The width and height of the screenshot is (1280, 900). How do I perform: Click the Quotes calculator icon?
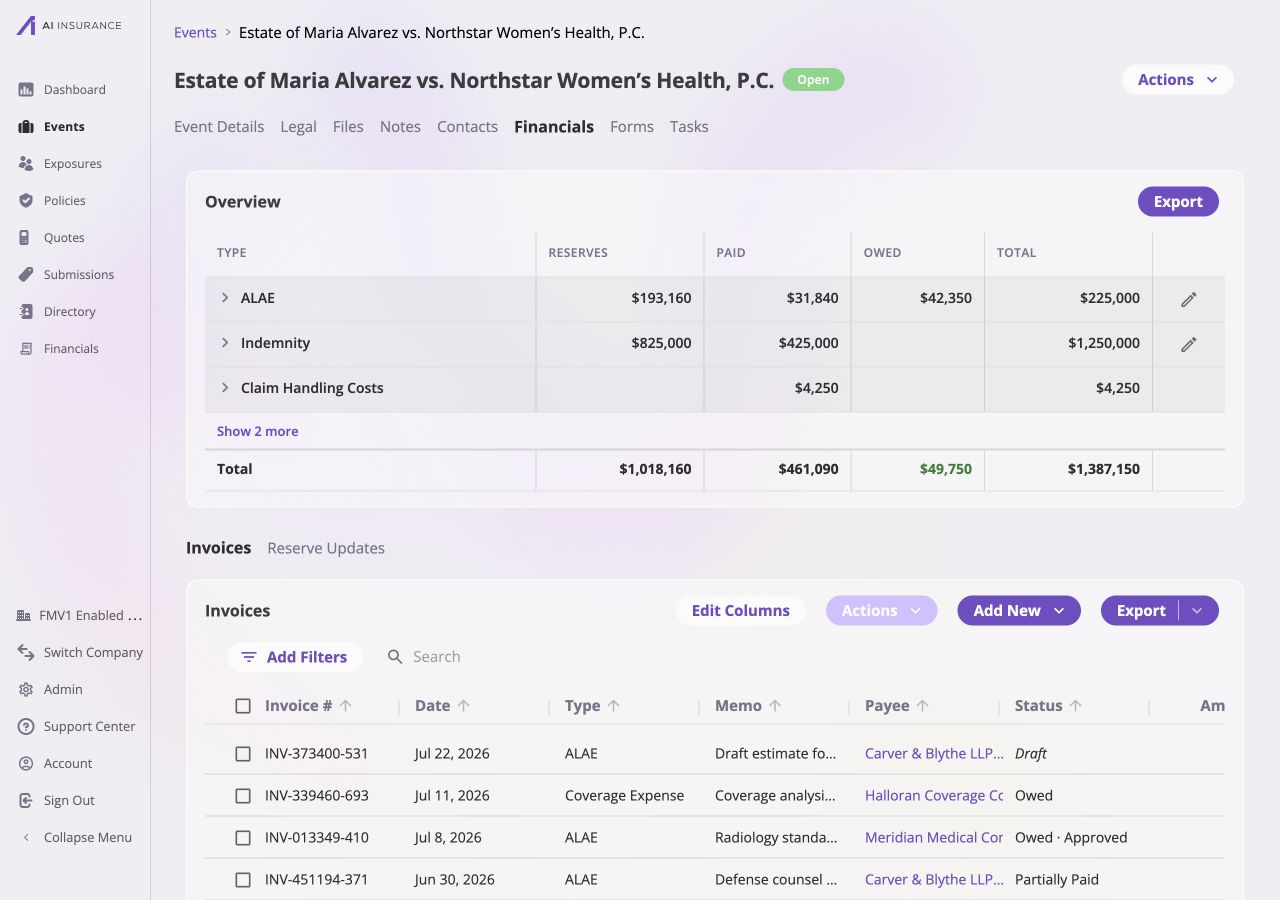coord(26,238)
